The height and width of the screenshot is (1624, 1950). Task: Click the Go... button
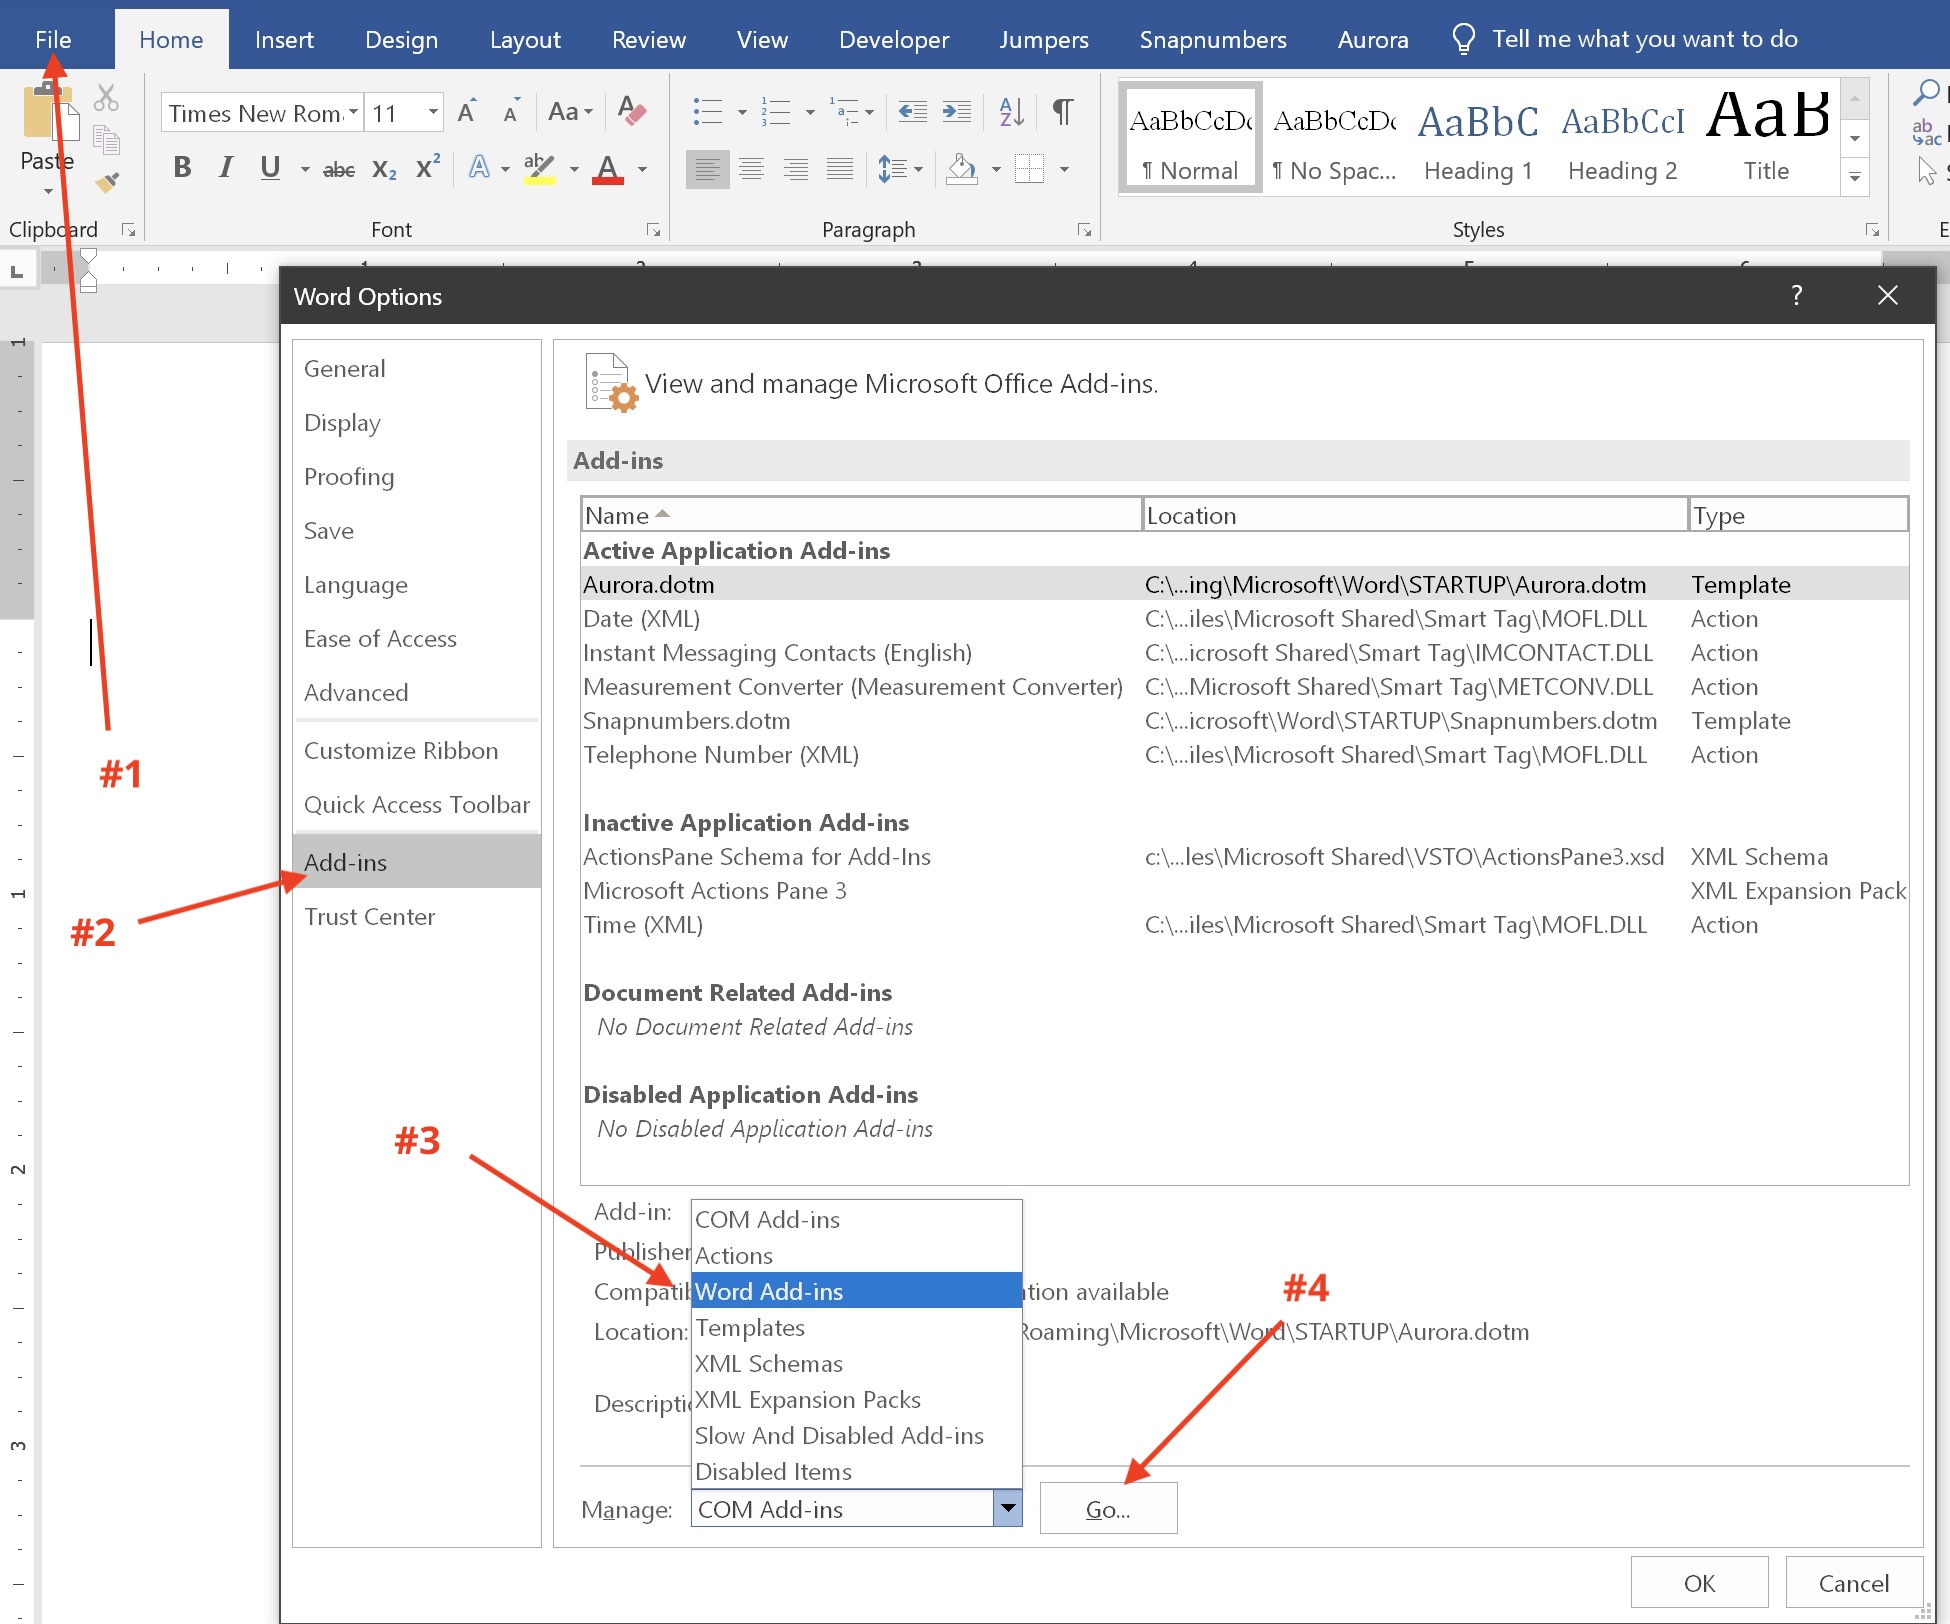tap(1108, 1508)
